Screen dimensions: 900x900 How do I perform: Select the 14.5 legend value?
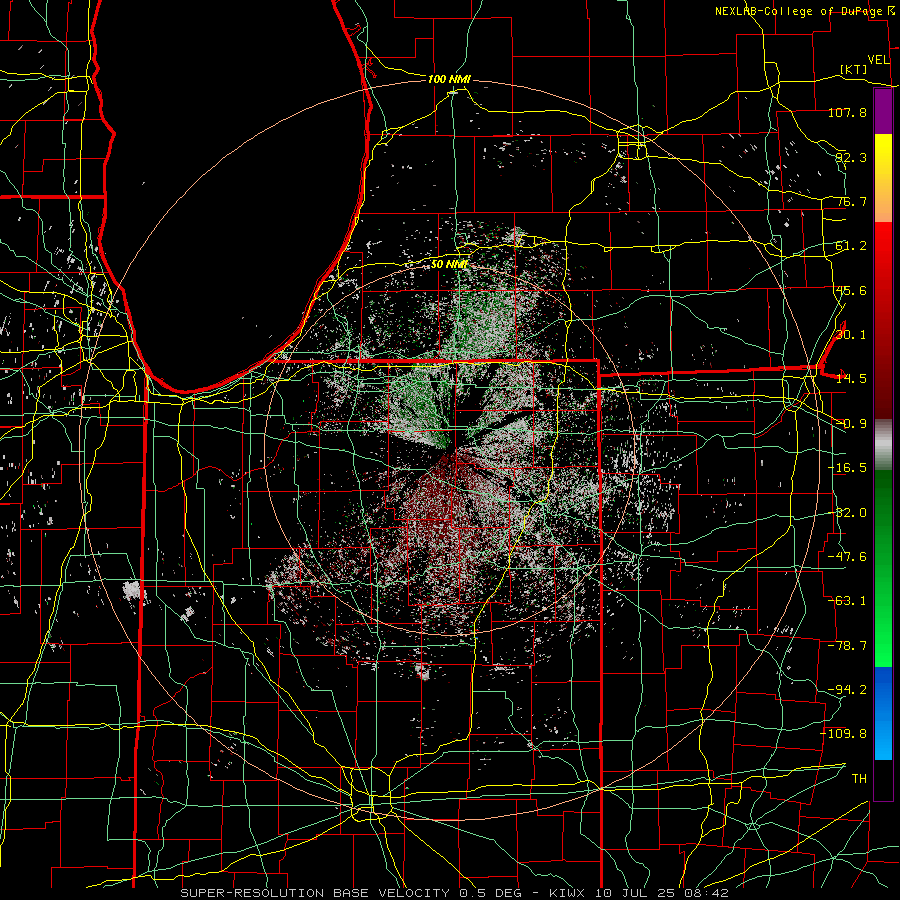click(851, 379)
